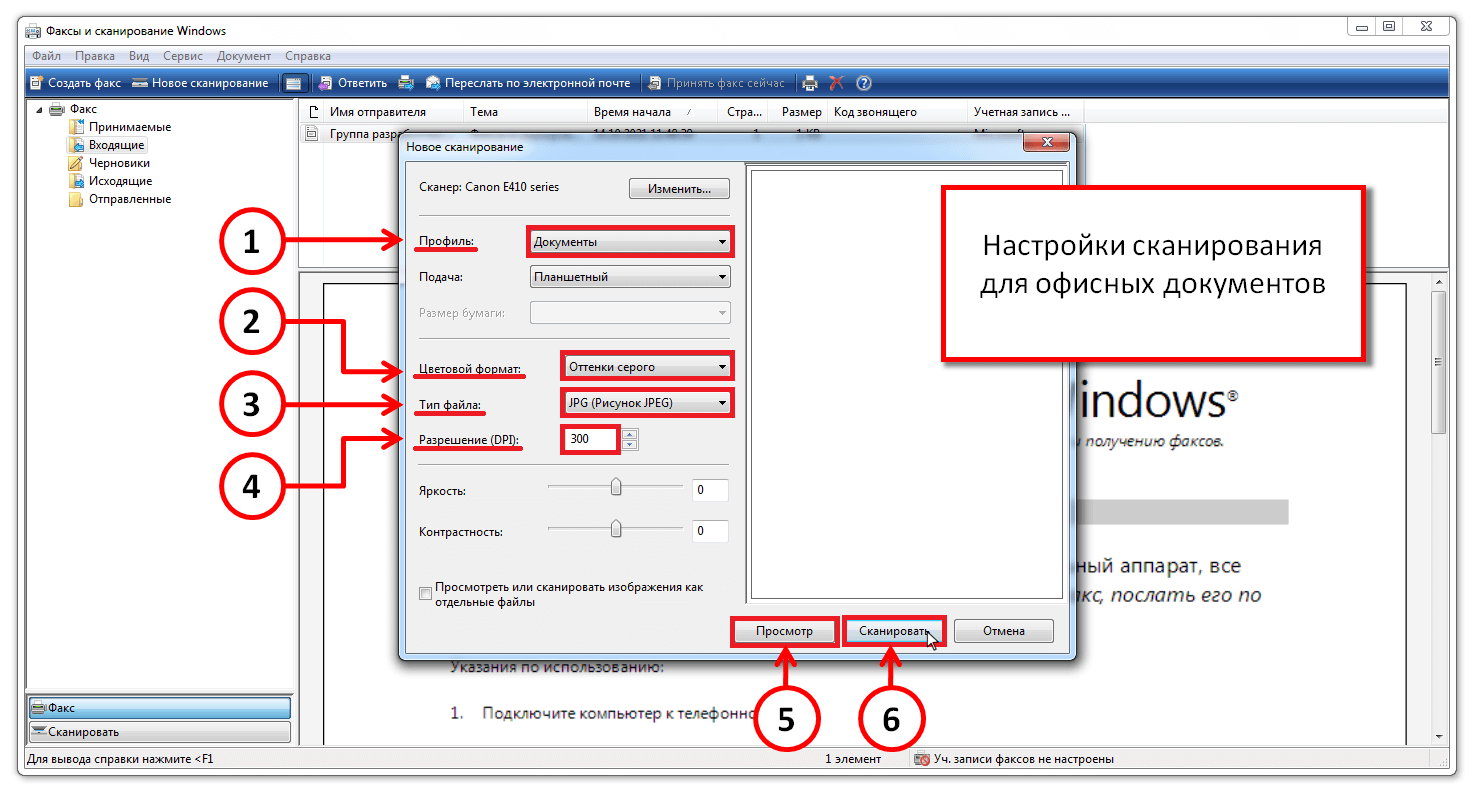Click the Стра... column header

point(746,112)
